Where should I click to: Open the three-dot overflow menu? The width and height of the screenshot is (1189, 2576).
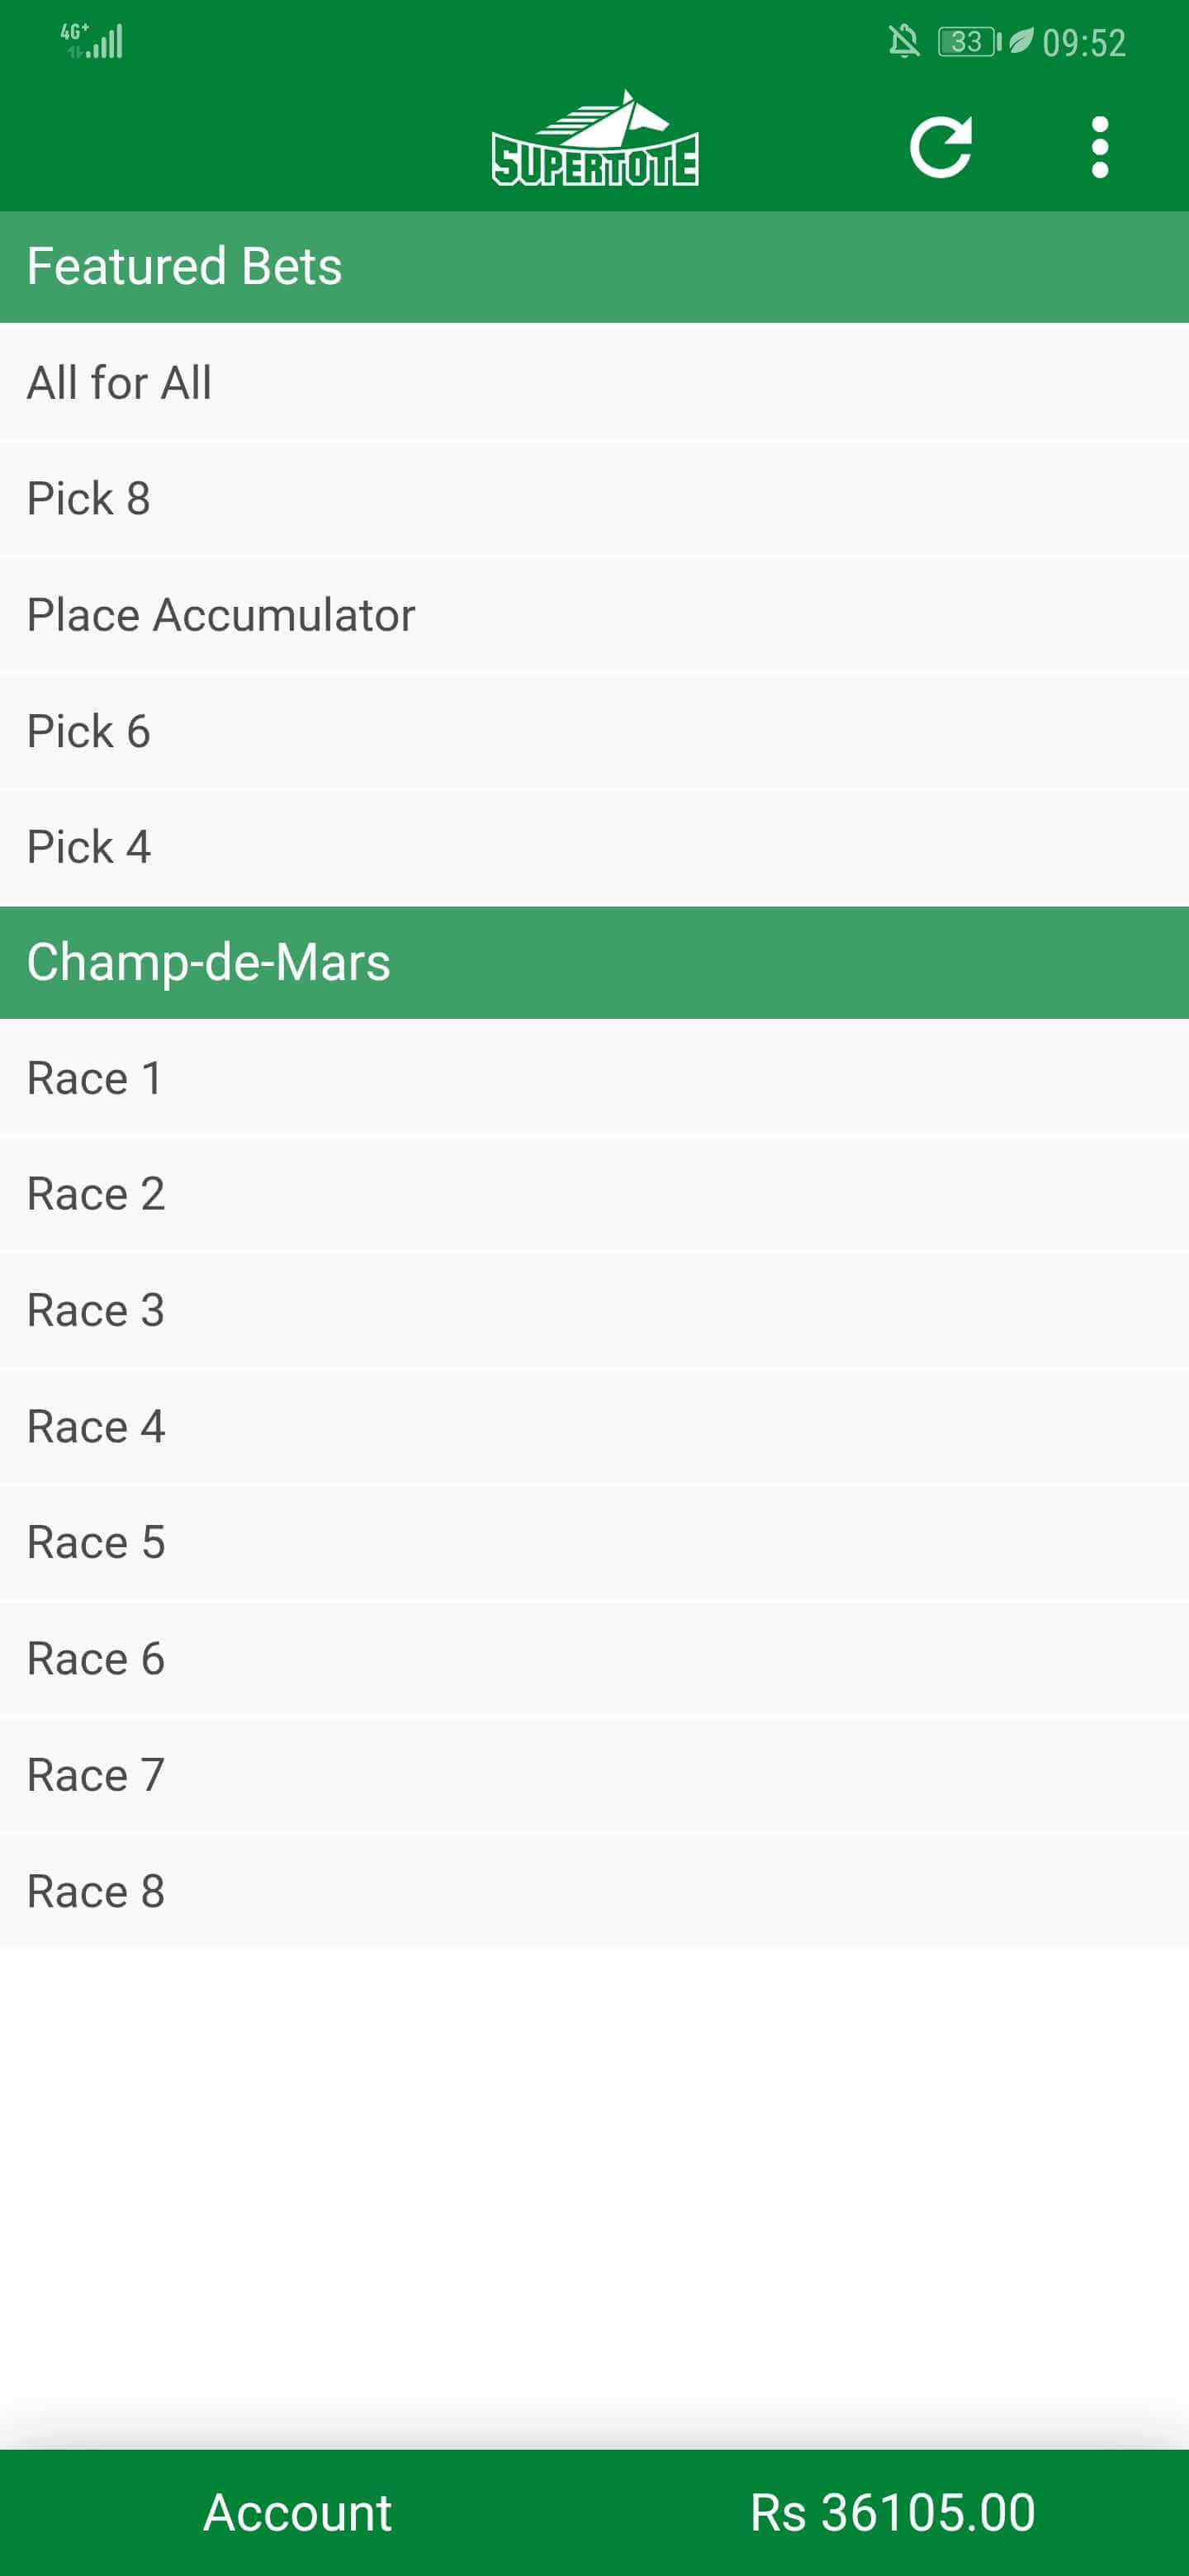click(1099, 148)
